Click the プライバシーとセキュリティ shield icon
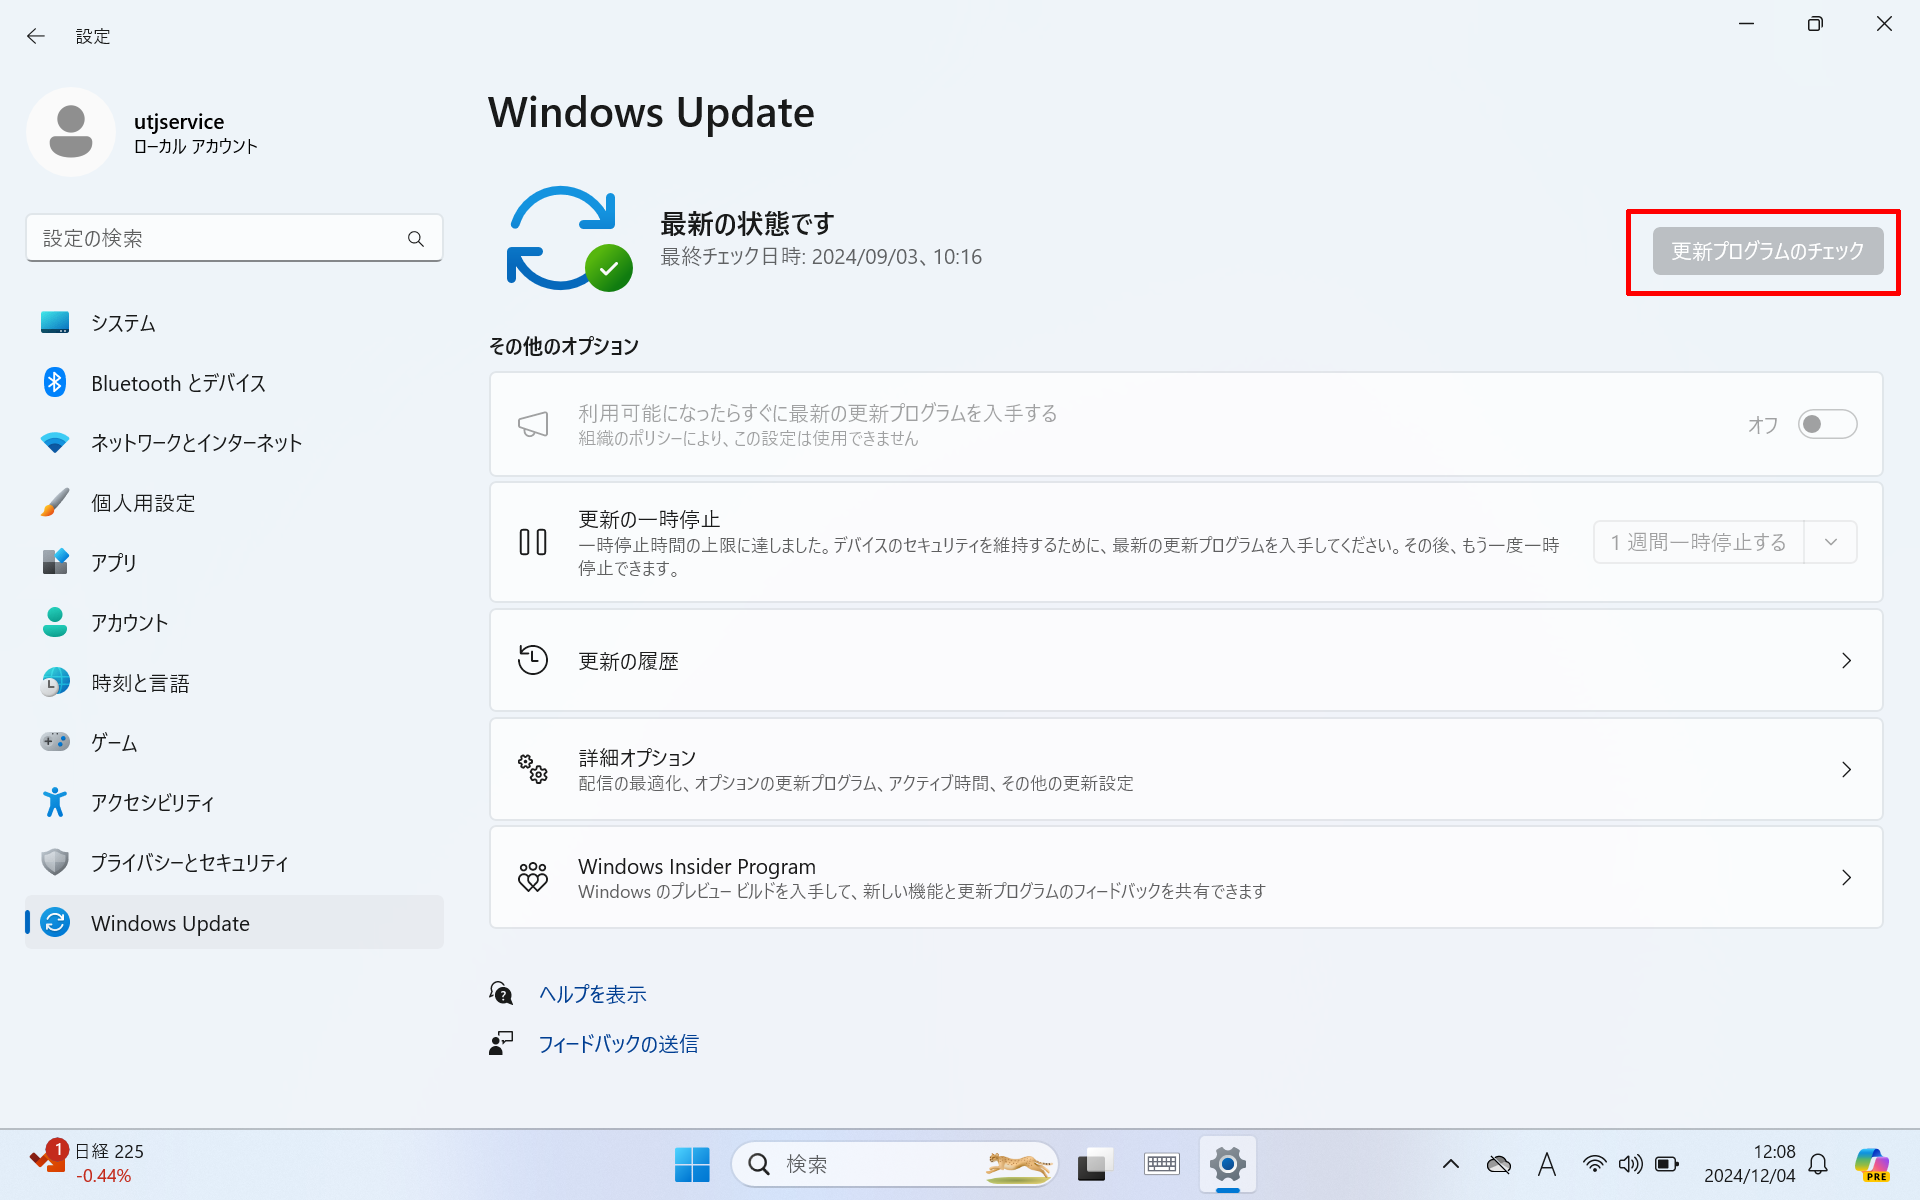Screen dimensions: 1920x1200 (55, 862)
